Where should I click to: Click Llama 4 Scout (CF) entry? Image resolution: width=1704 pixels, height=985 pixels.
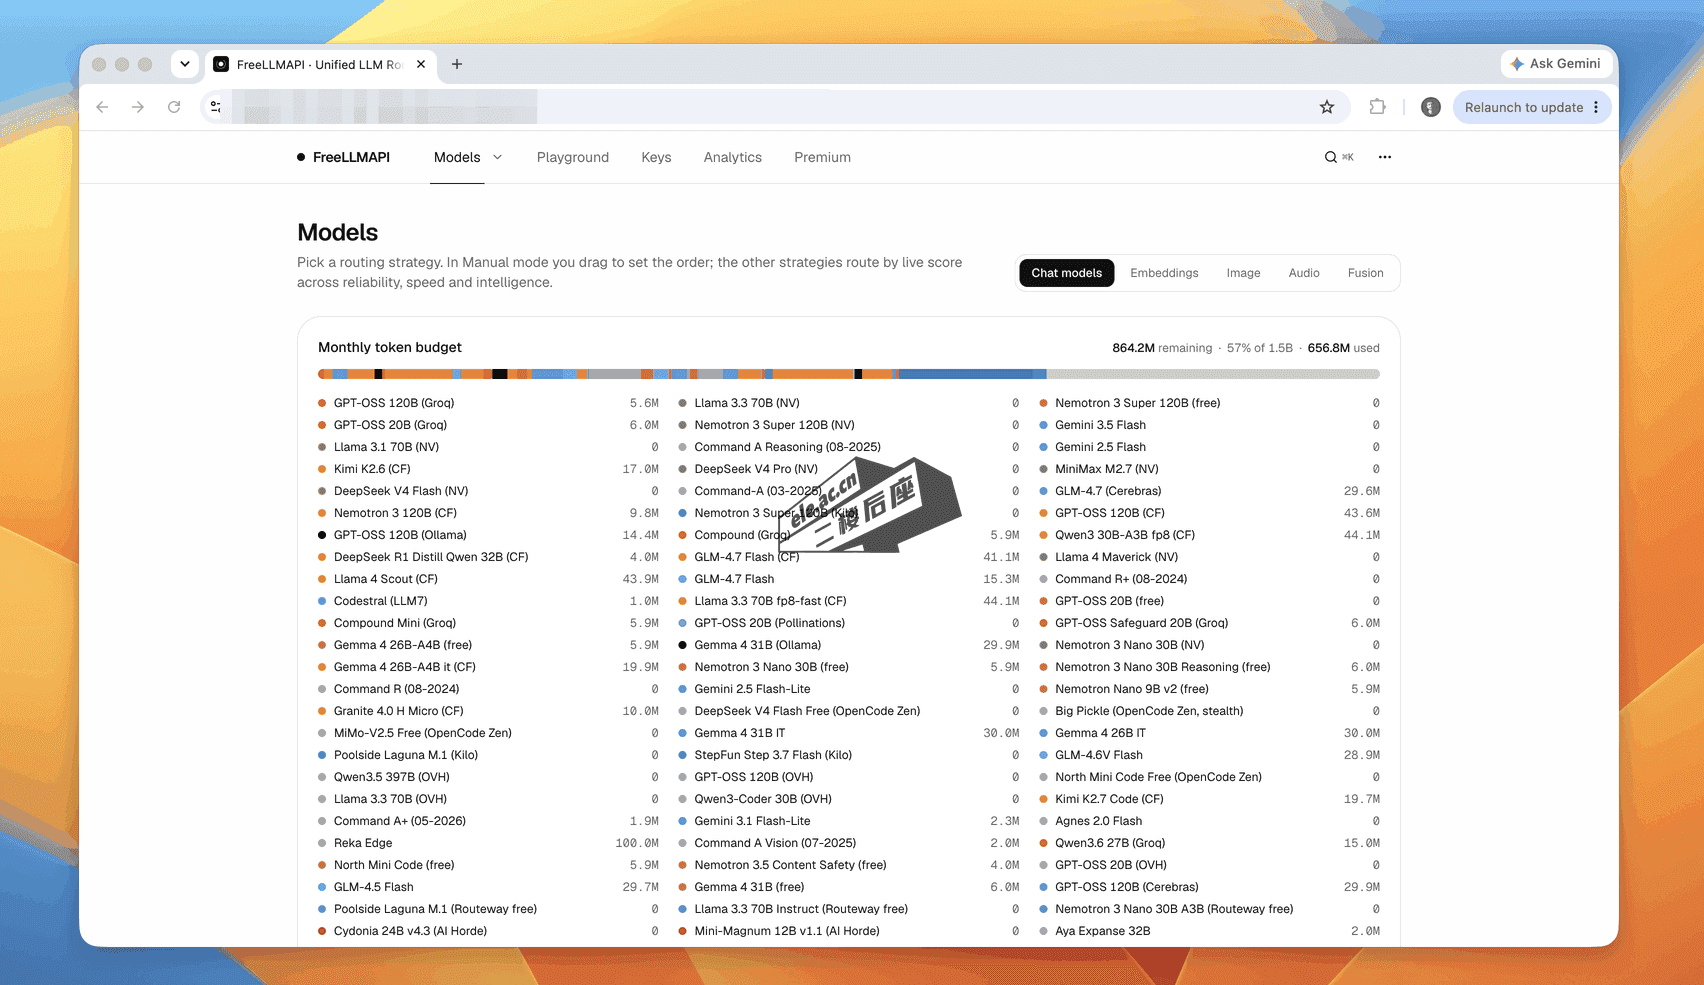[488, 579]
